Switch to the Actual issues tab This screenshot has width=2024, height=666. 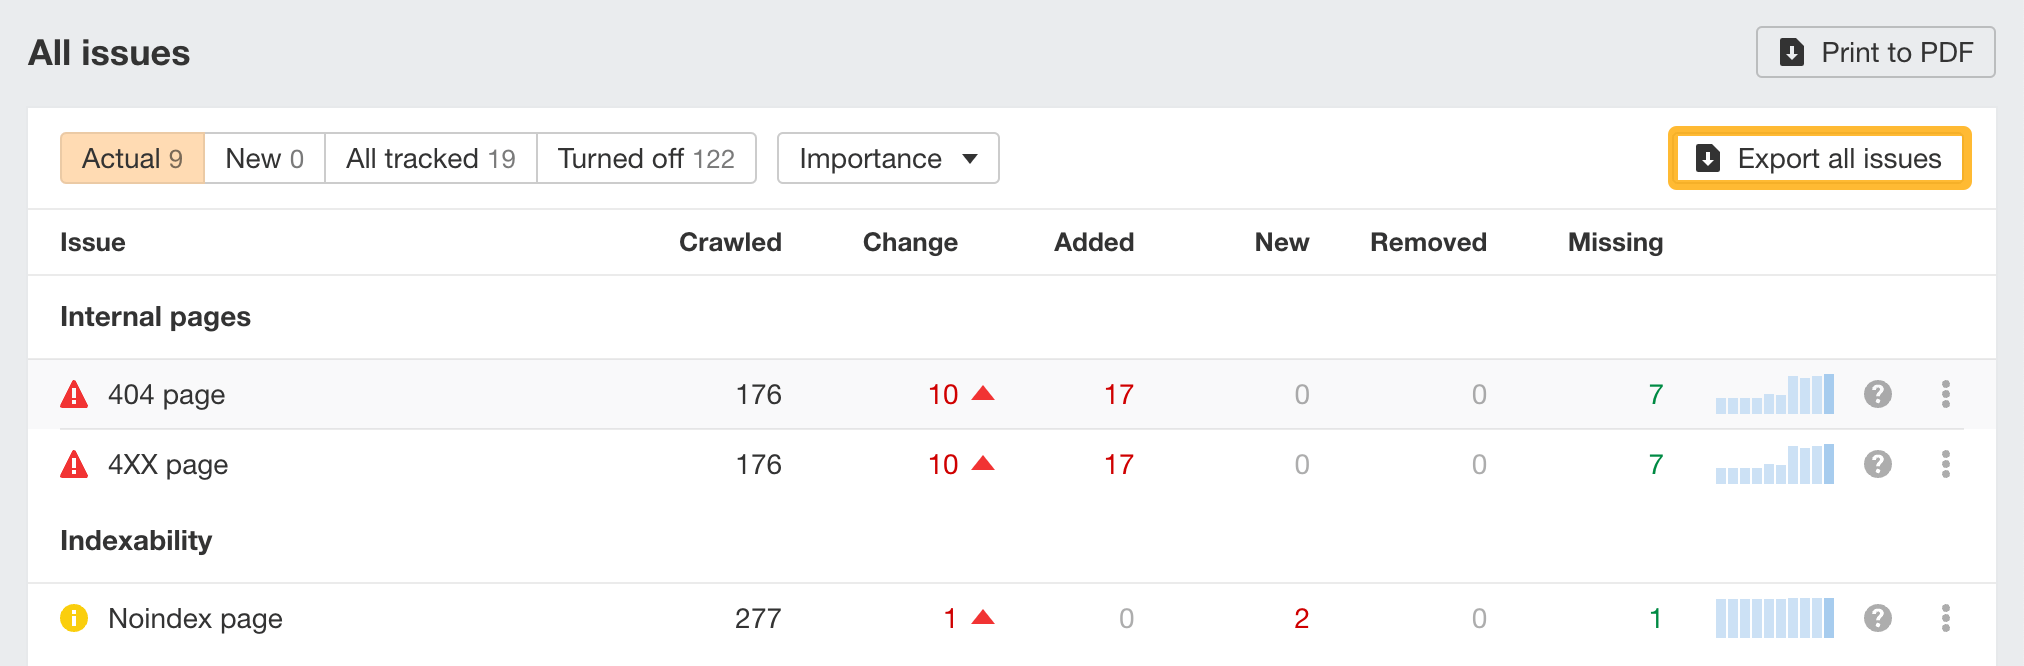point(132,158)
